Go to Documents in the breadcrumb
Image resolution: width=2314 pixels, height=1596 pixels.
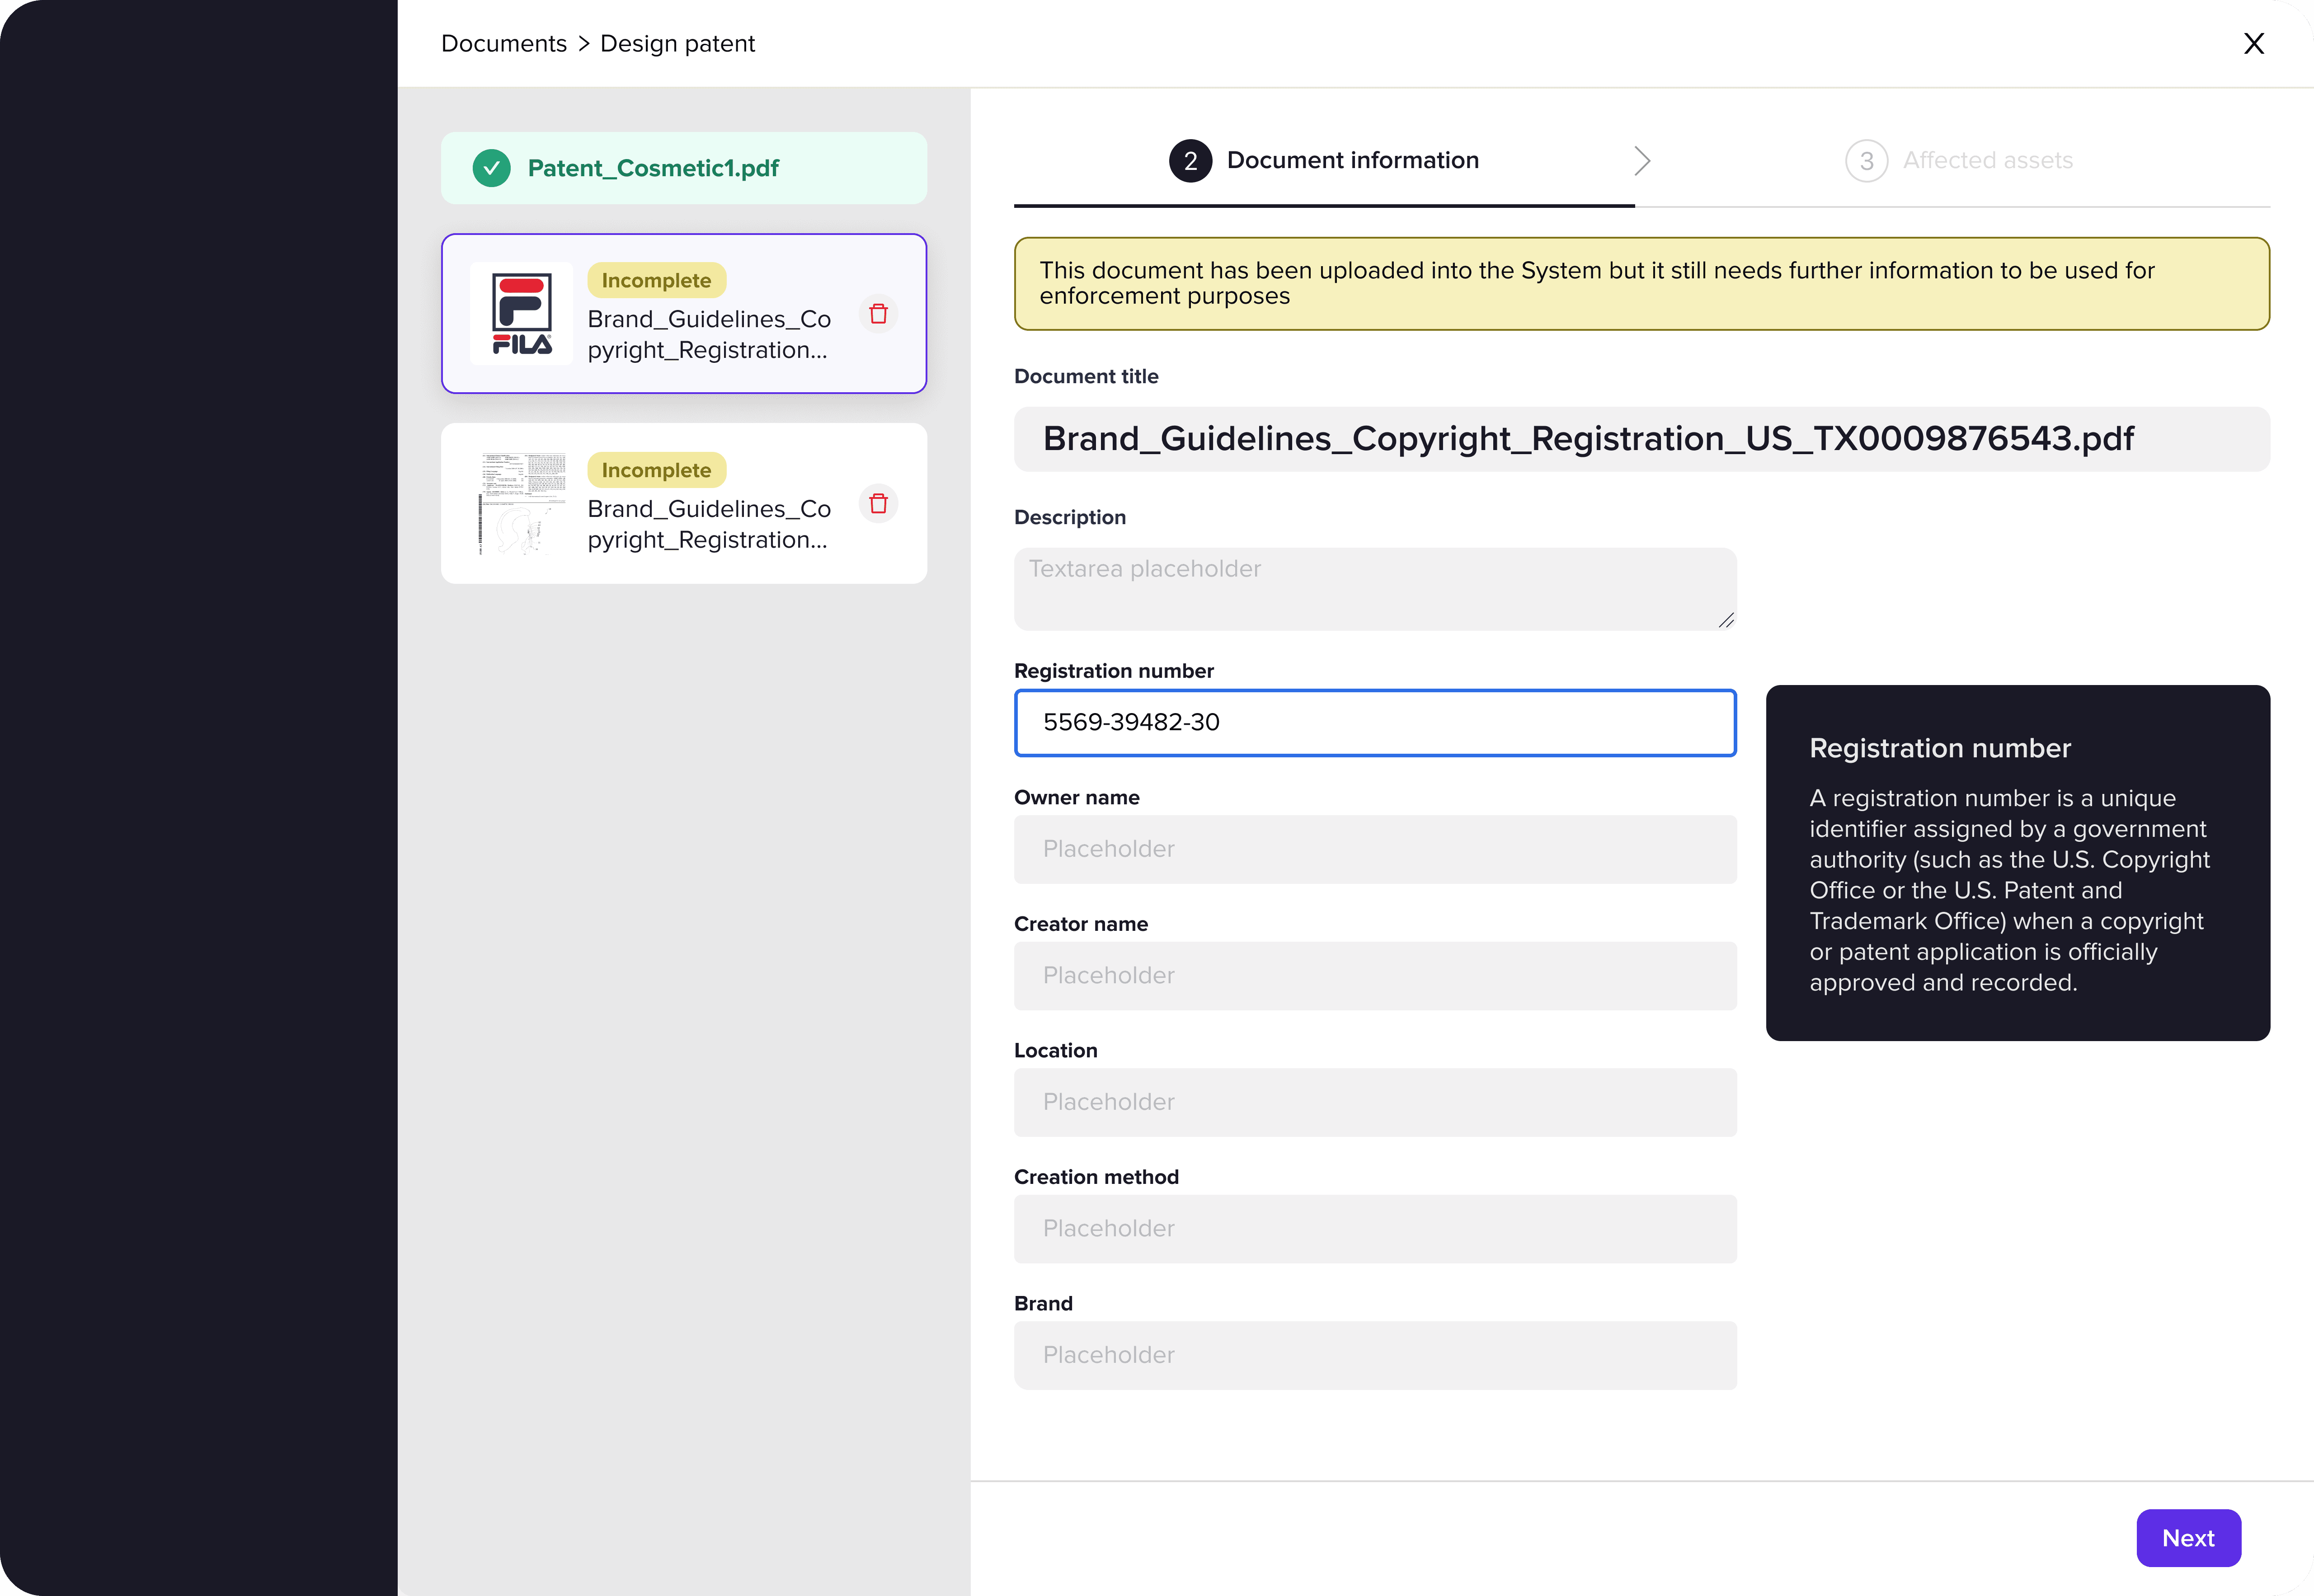(503, 44)
